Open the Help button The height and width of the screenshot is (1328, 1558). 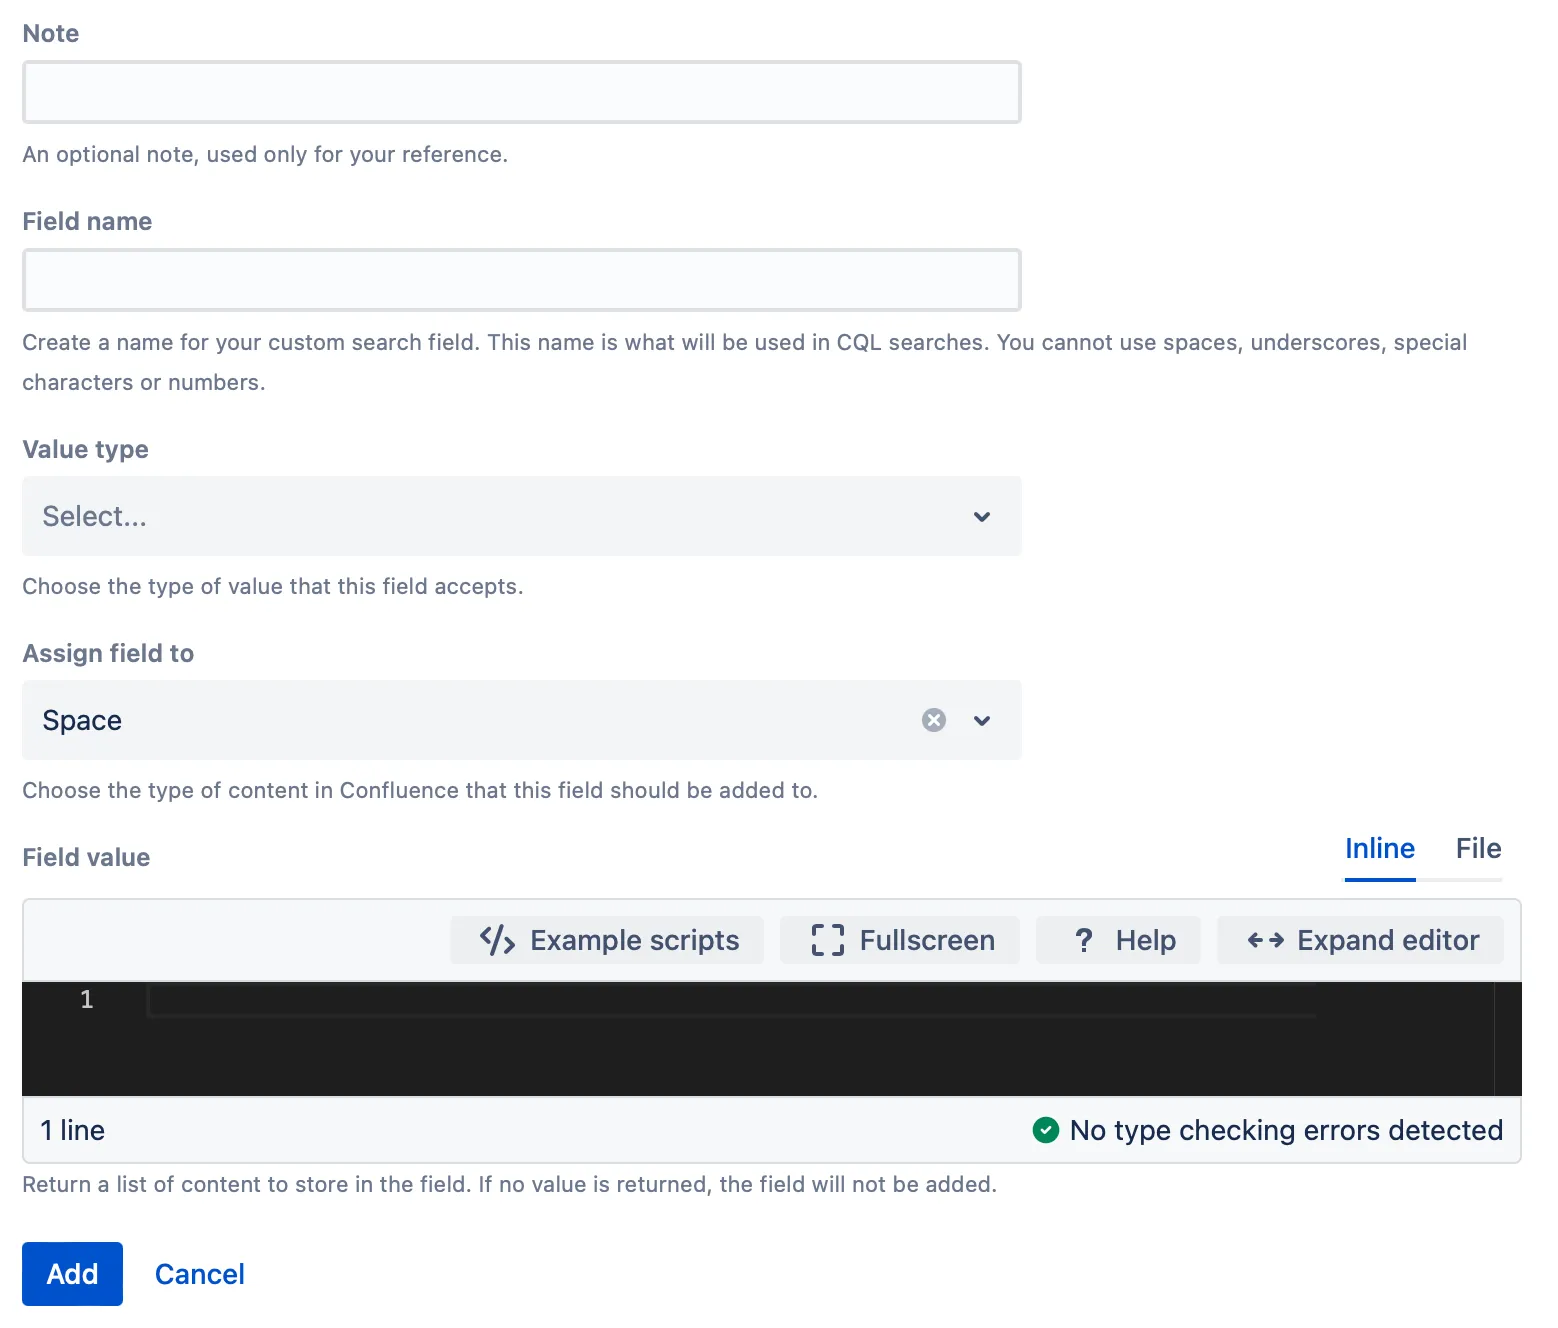(1118, 940)
